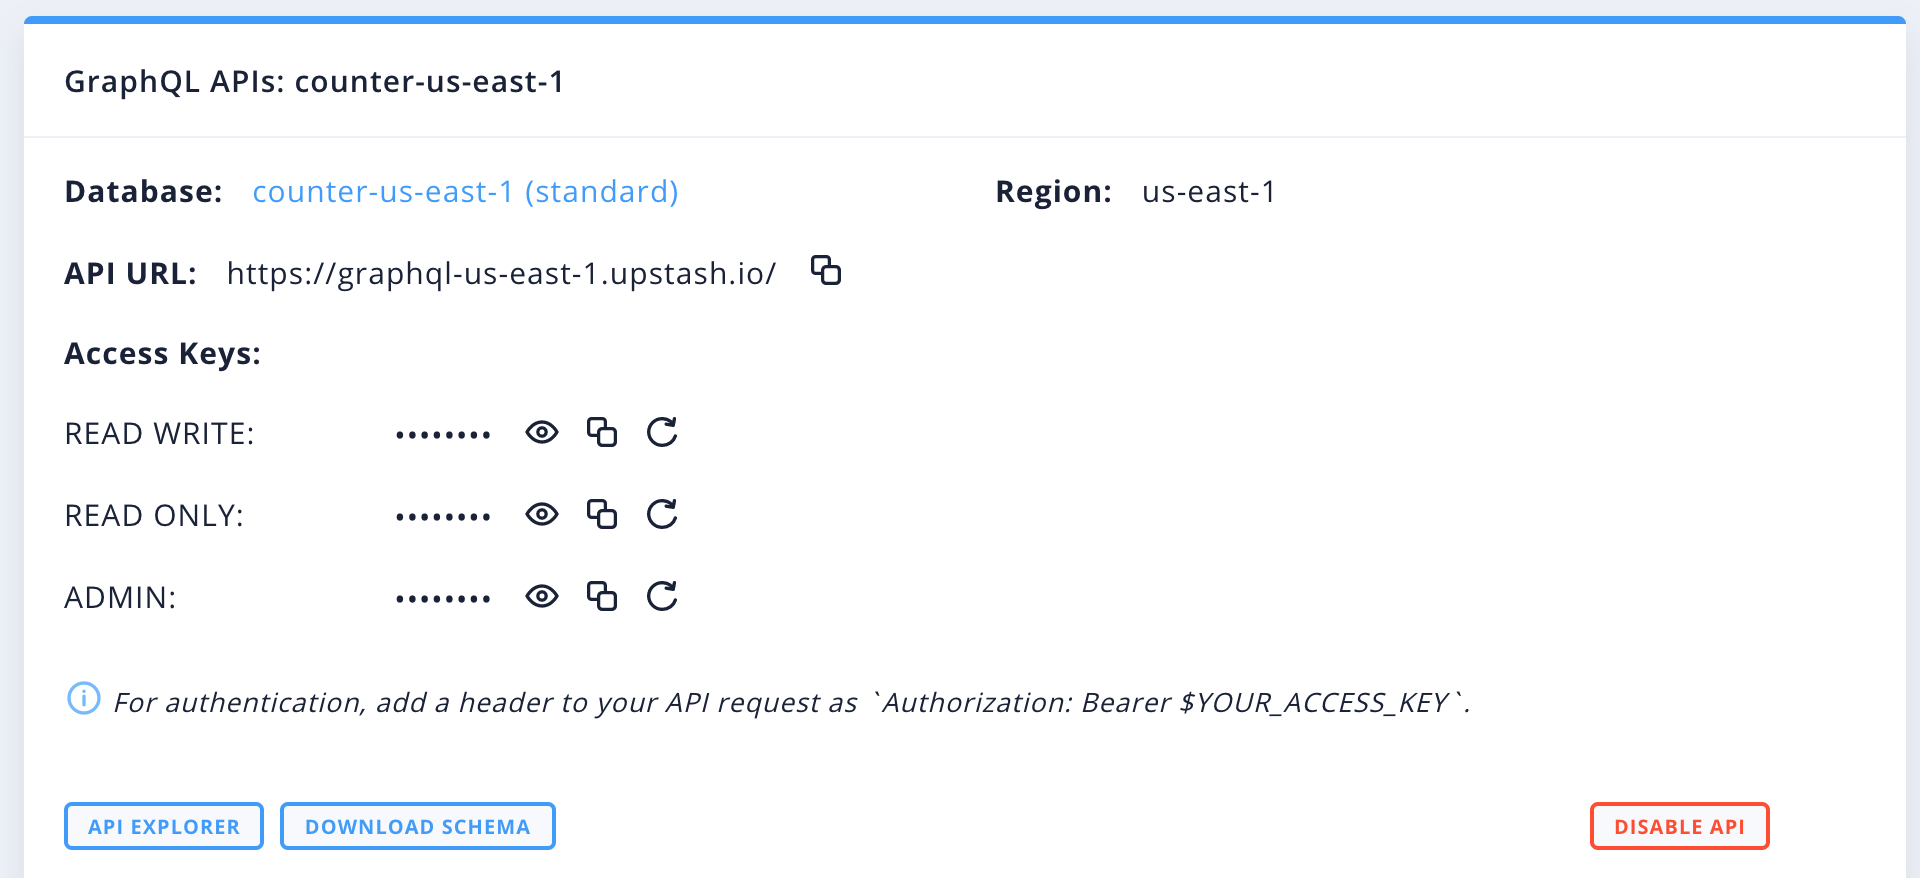Click the masked READ ONLY key dots
1920x878 pixels.
coord(443,517)
